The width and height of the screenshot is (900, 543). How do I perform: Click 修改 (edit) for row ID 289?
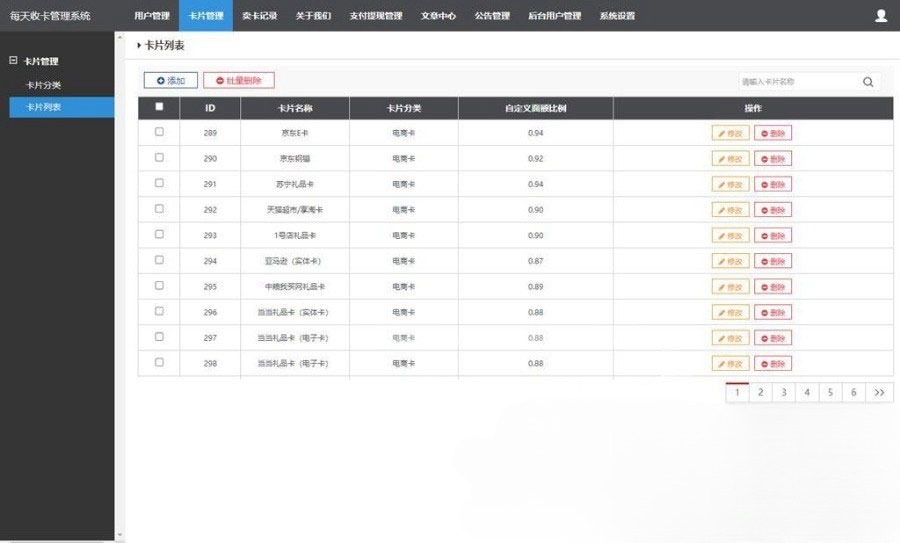(730, 133)
